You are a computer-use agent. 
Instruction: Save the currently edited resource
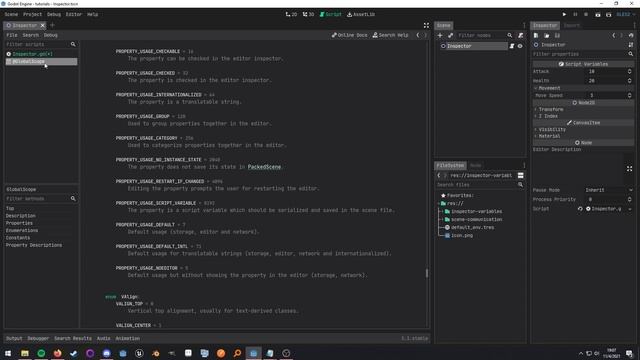pos(557,36)
